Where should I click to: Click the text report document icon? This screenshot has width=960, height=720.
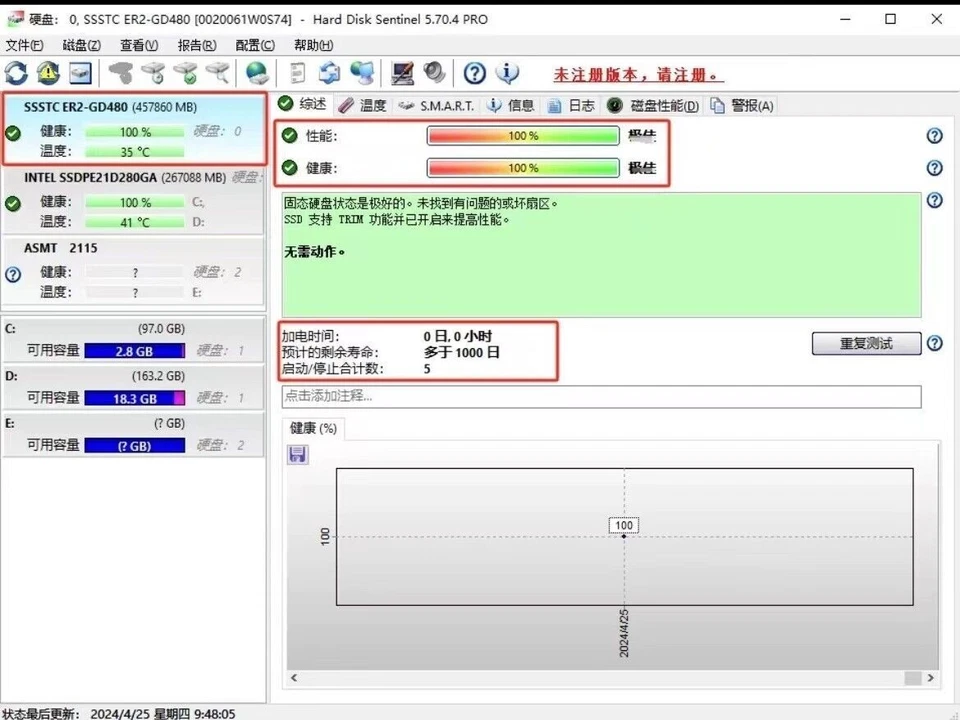click(298, 73)
